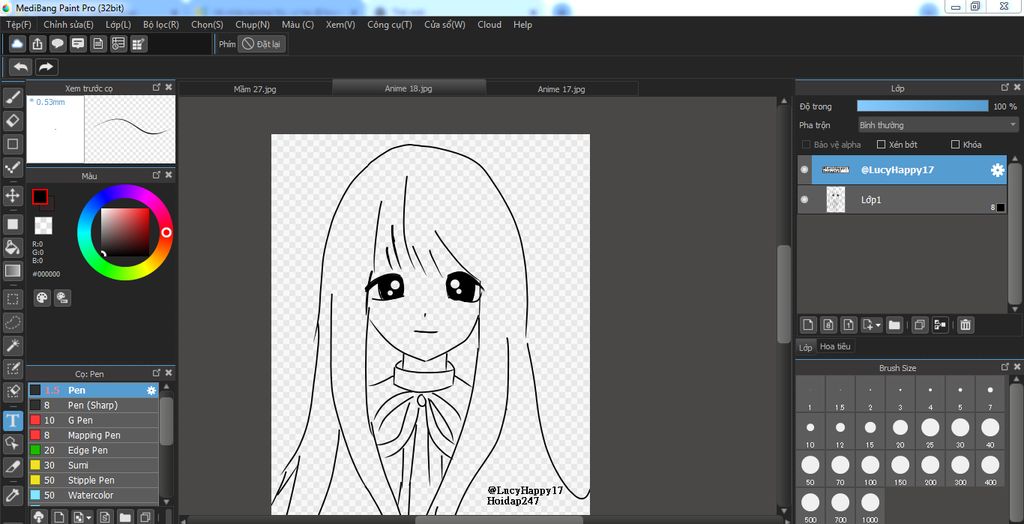Select the Dot/line drawing tool below the shape tool
The height and width of the screenshot is (524, 1024).
(x=12, y=168)
